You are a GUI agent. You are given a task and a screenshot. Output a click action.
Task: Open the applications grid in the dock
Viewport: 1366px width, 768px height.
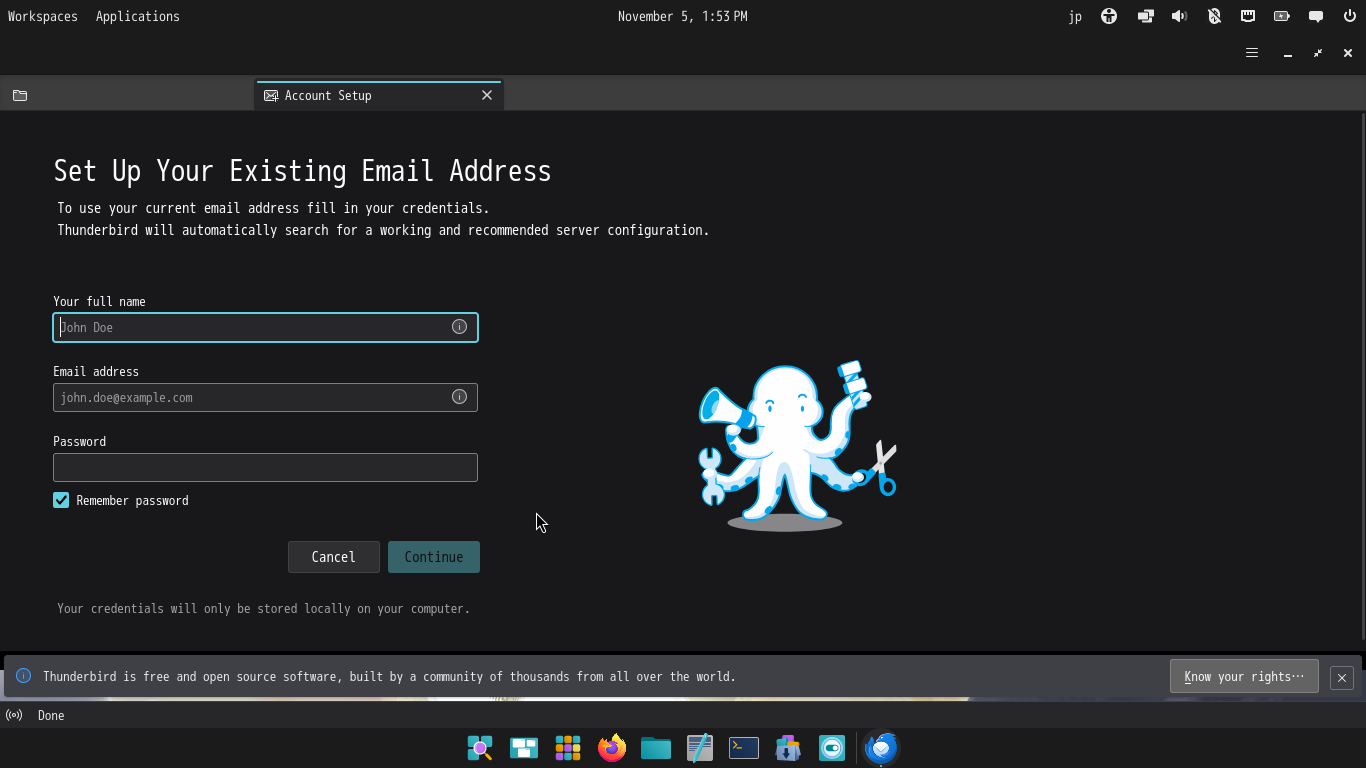[568, 748]
